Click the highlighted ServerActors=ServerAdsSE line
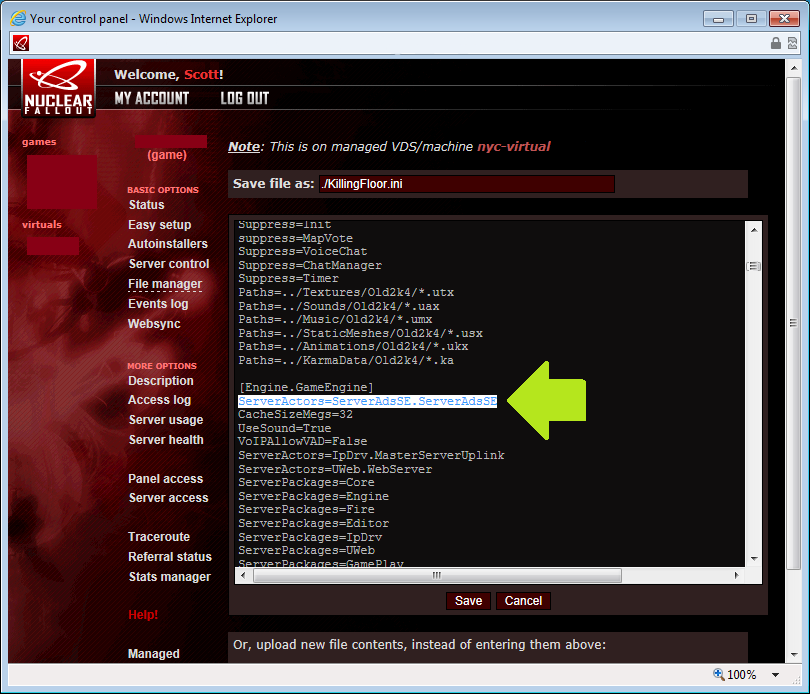The height and width of the screenshot is (694, 810). (x=367, y=401)
